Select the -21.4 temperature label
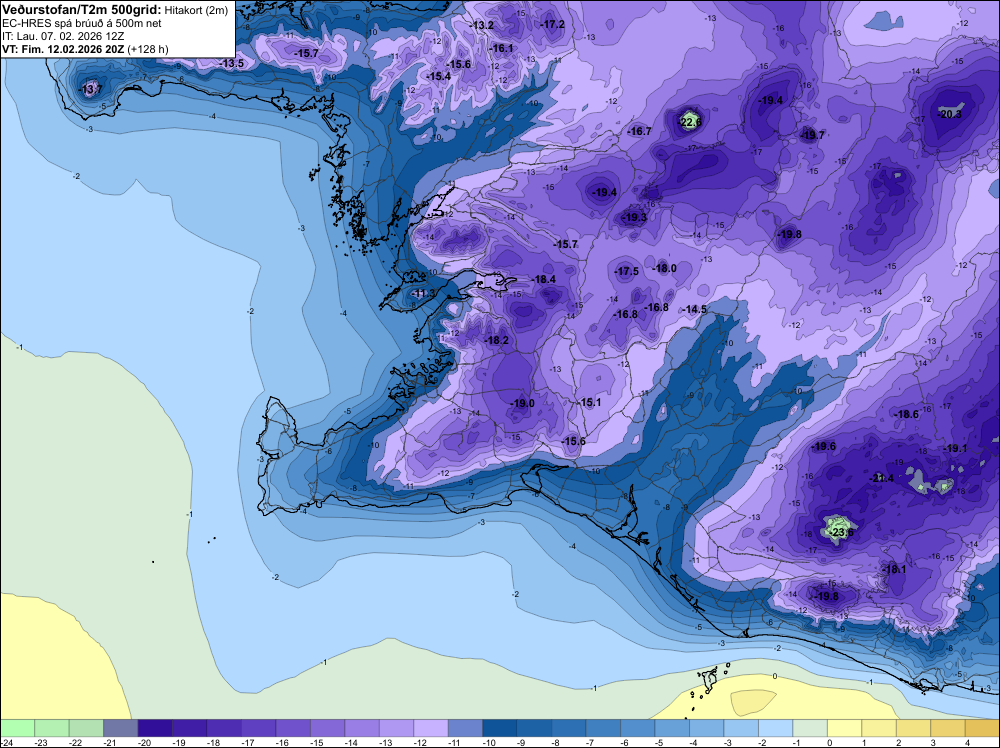Screen dimensions: 1000x748 tap(883, 478)
